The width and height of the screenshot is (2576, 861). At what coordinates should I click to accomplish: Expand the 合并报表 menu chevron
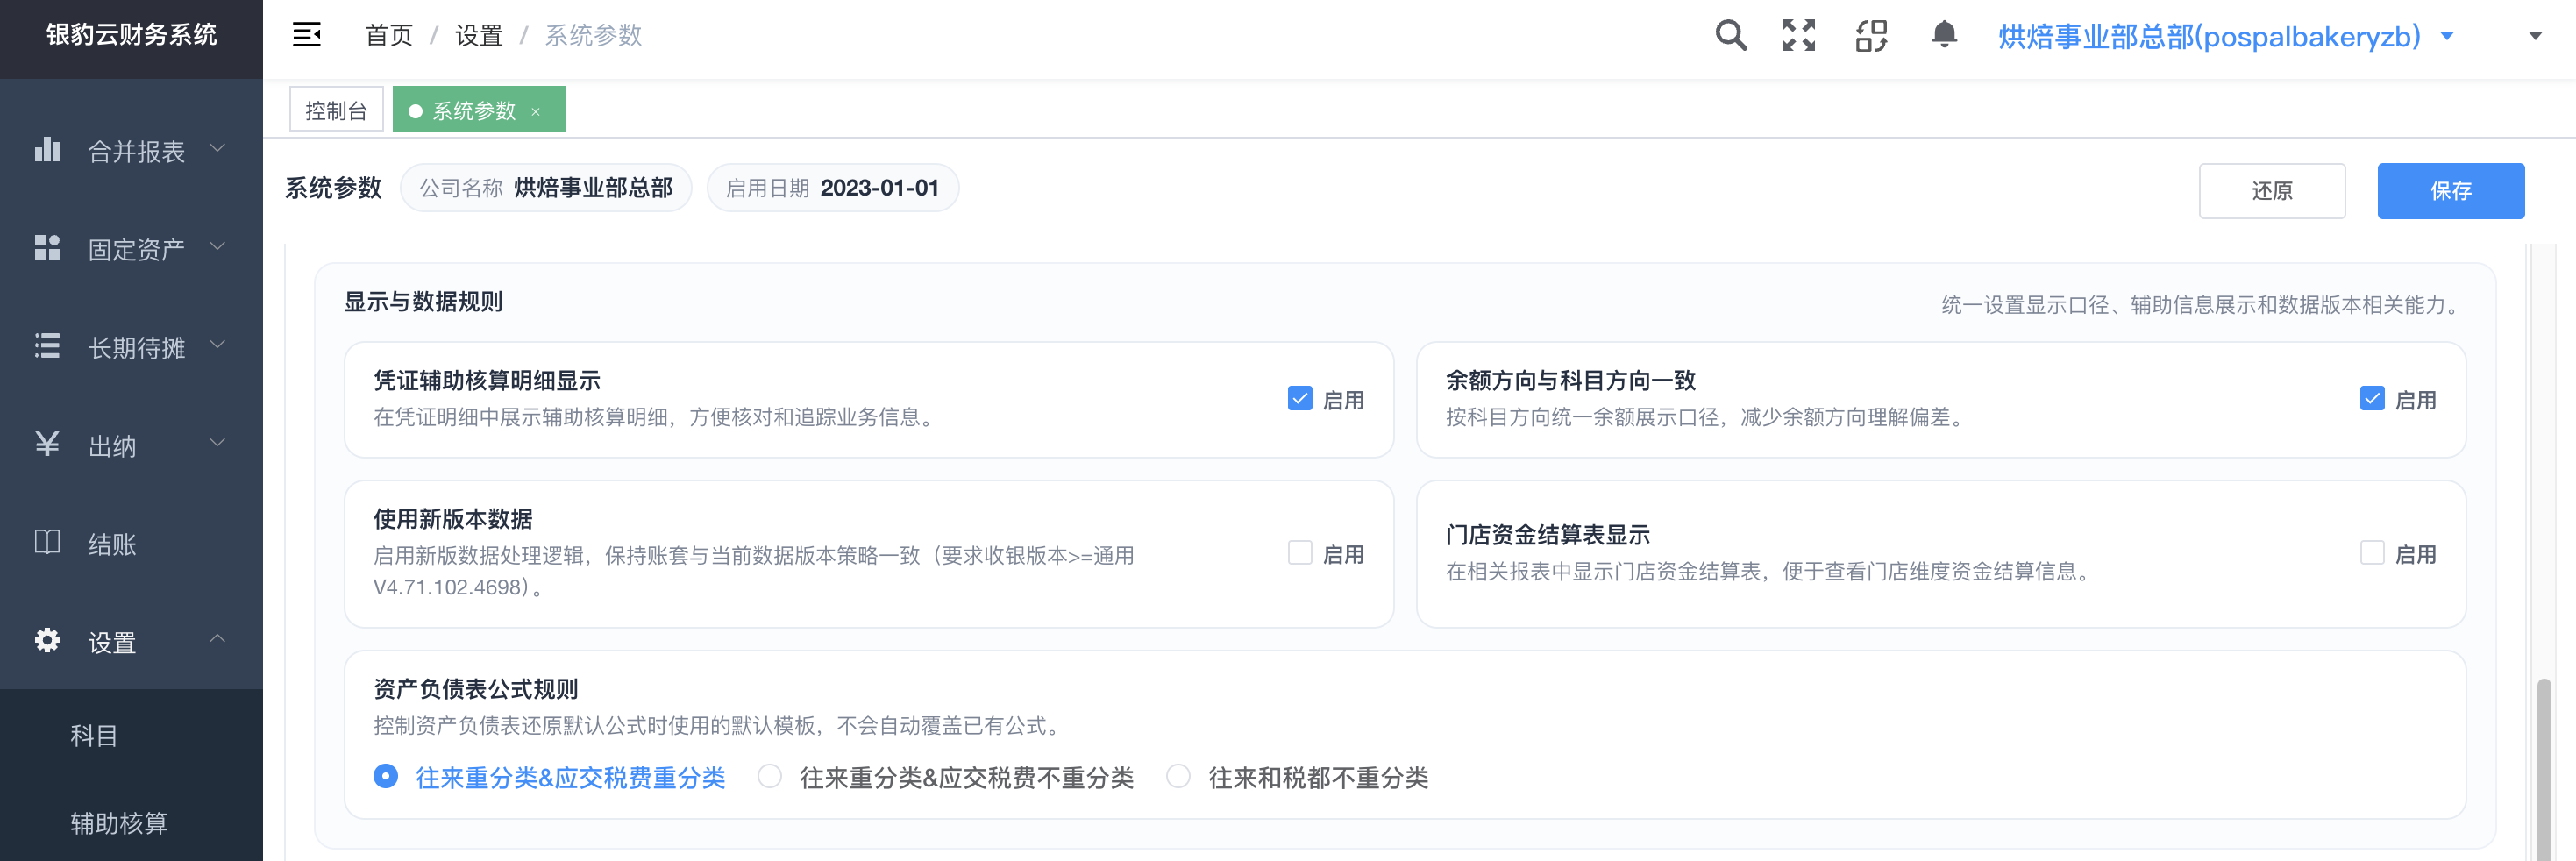point(217,148)
